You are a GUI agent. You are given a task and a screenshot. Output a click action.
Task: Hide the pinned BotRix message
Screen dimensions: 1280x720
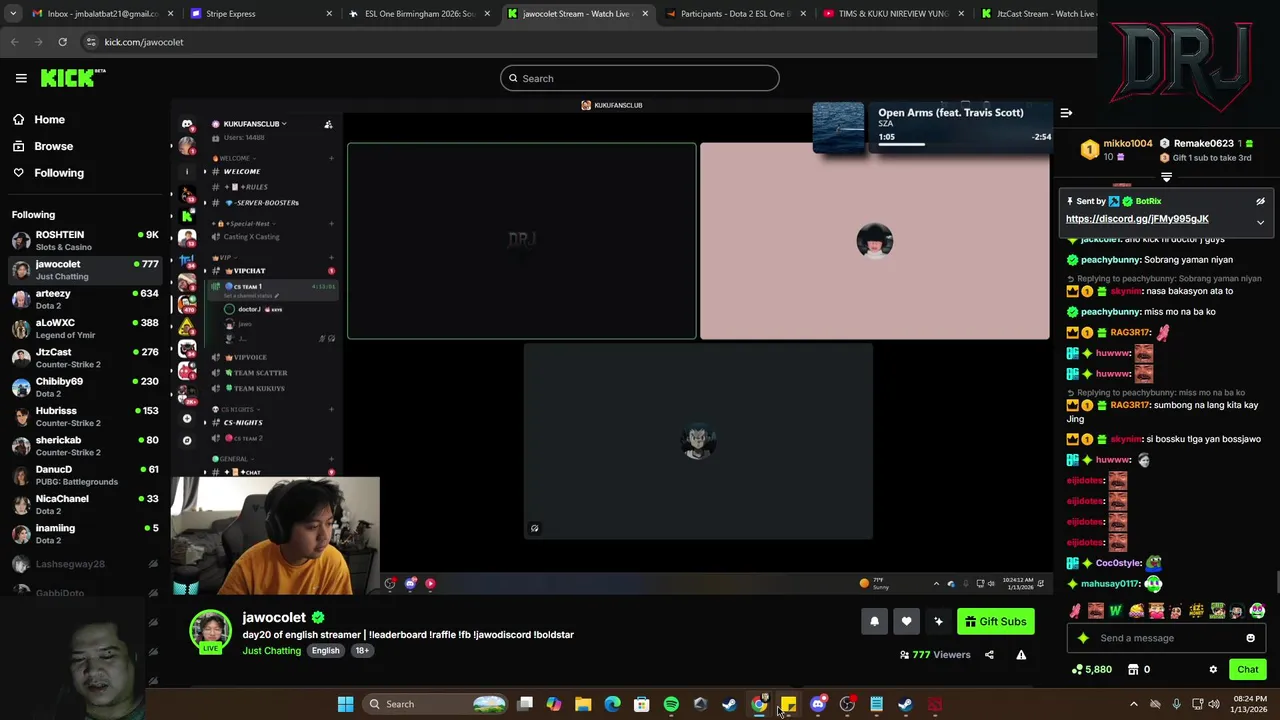coord(1260,201)
